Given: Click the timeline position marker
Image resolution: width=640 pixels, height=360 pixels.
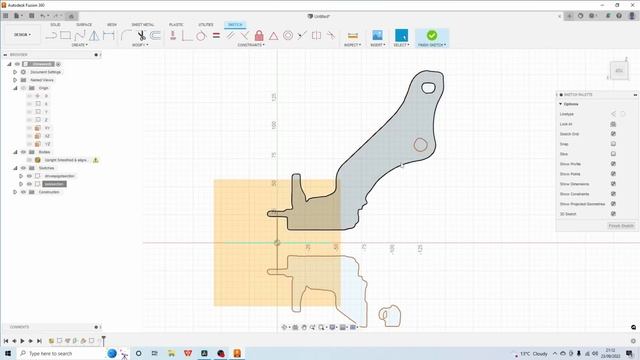Looking at the screenshot, I should (x=104, y=340).
